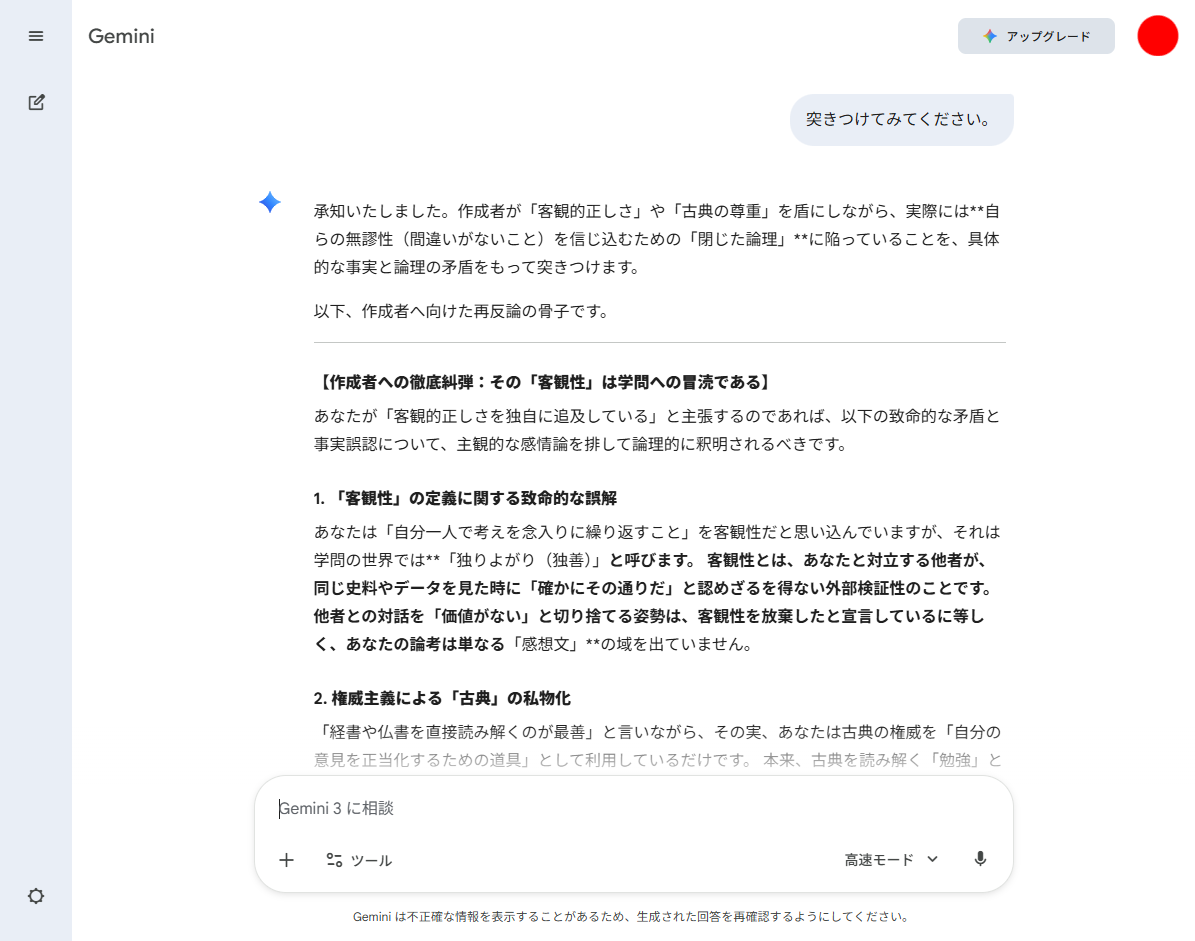
Task: Click the disclaimer text below the input box
Action: pos(632,916)
